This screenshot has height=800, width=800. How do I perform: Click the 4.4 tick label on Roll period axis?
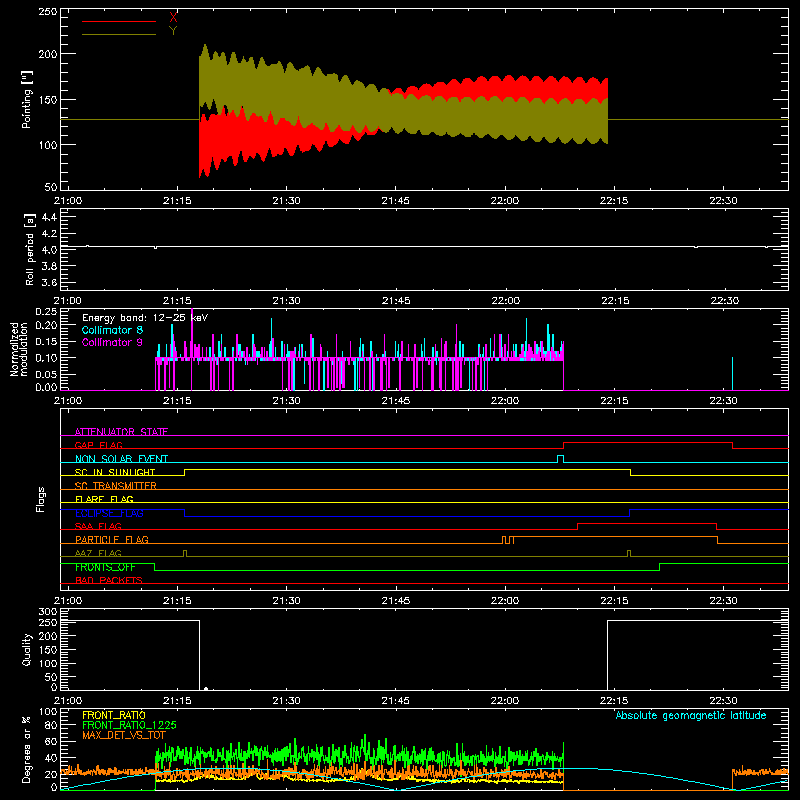pyautogui.click(x=49, y=217)
